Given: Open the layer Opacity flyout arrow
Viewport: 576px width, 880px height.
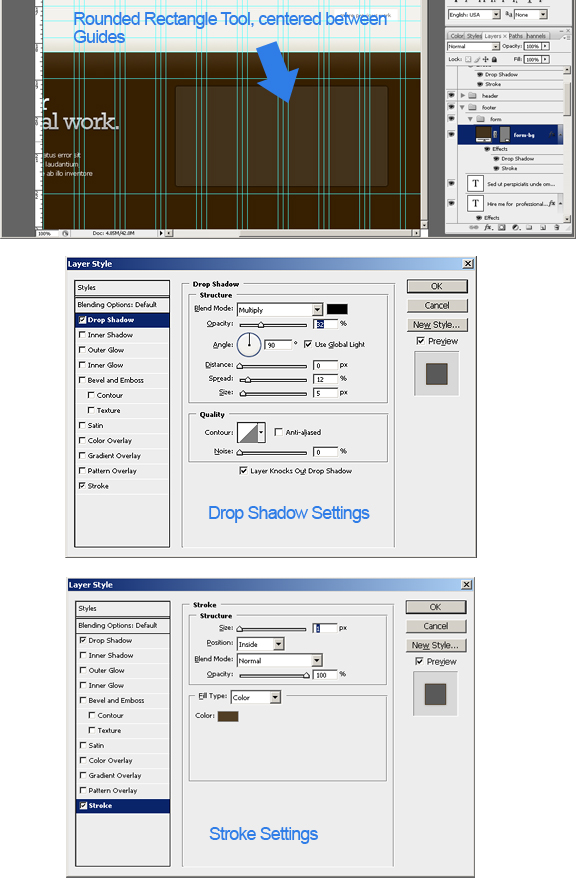Looking at the screenshot, I should [x=545, y=46].
